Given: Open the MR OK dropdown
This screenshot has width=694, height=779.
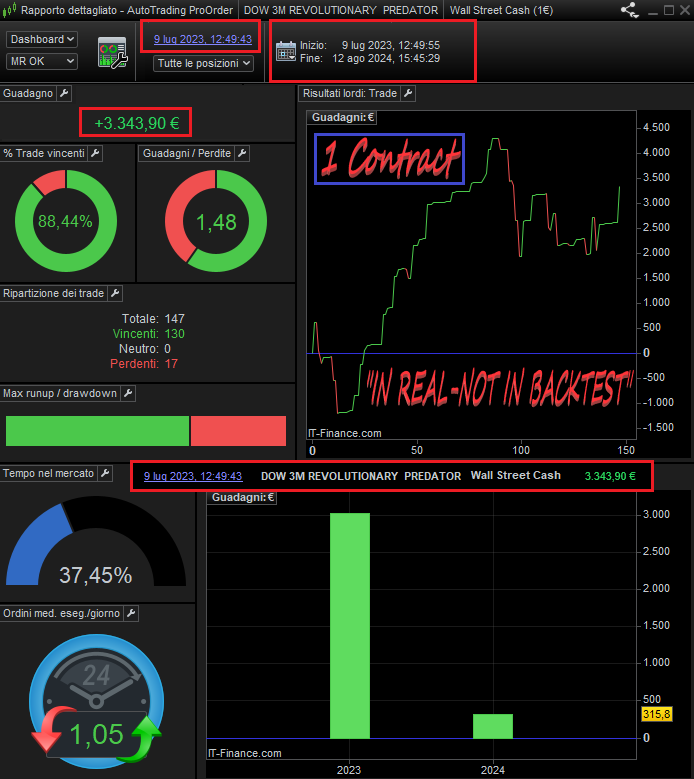Looking at the screenshot, I should pyautogui.click(x=42, y=61).
